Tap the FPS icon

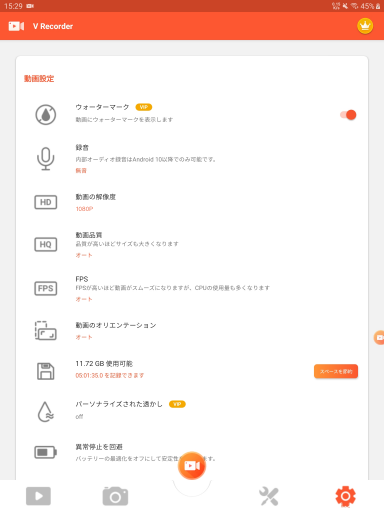(46, 288)
